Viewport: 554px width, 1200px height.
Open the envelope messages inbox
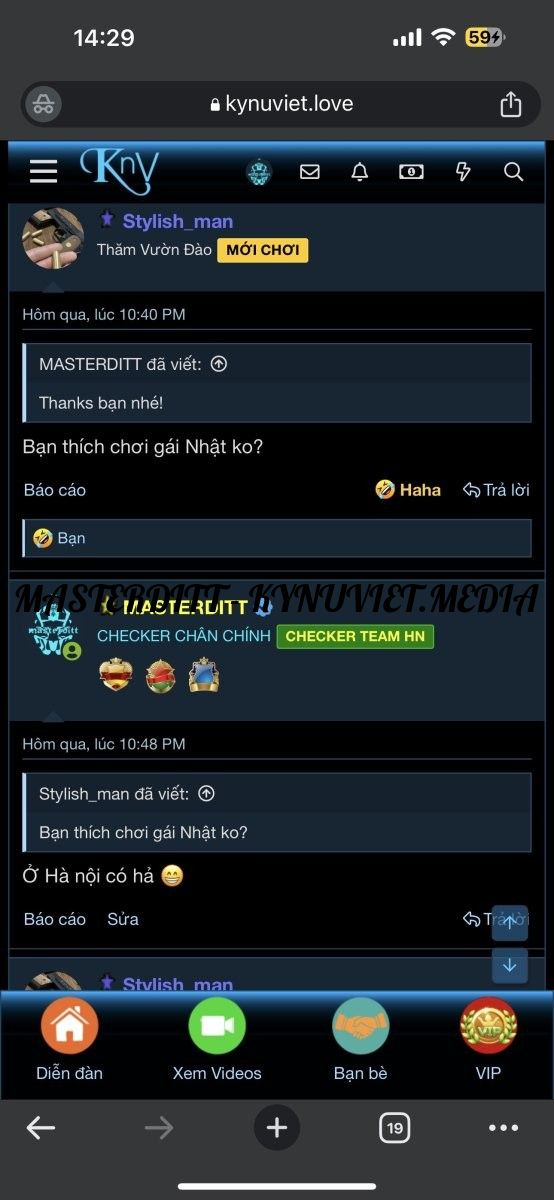pos(310,172)
